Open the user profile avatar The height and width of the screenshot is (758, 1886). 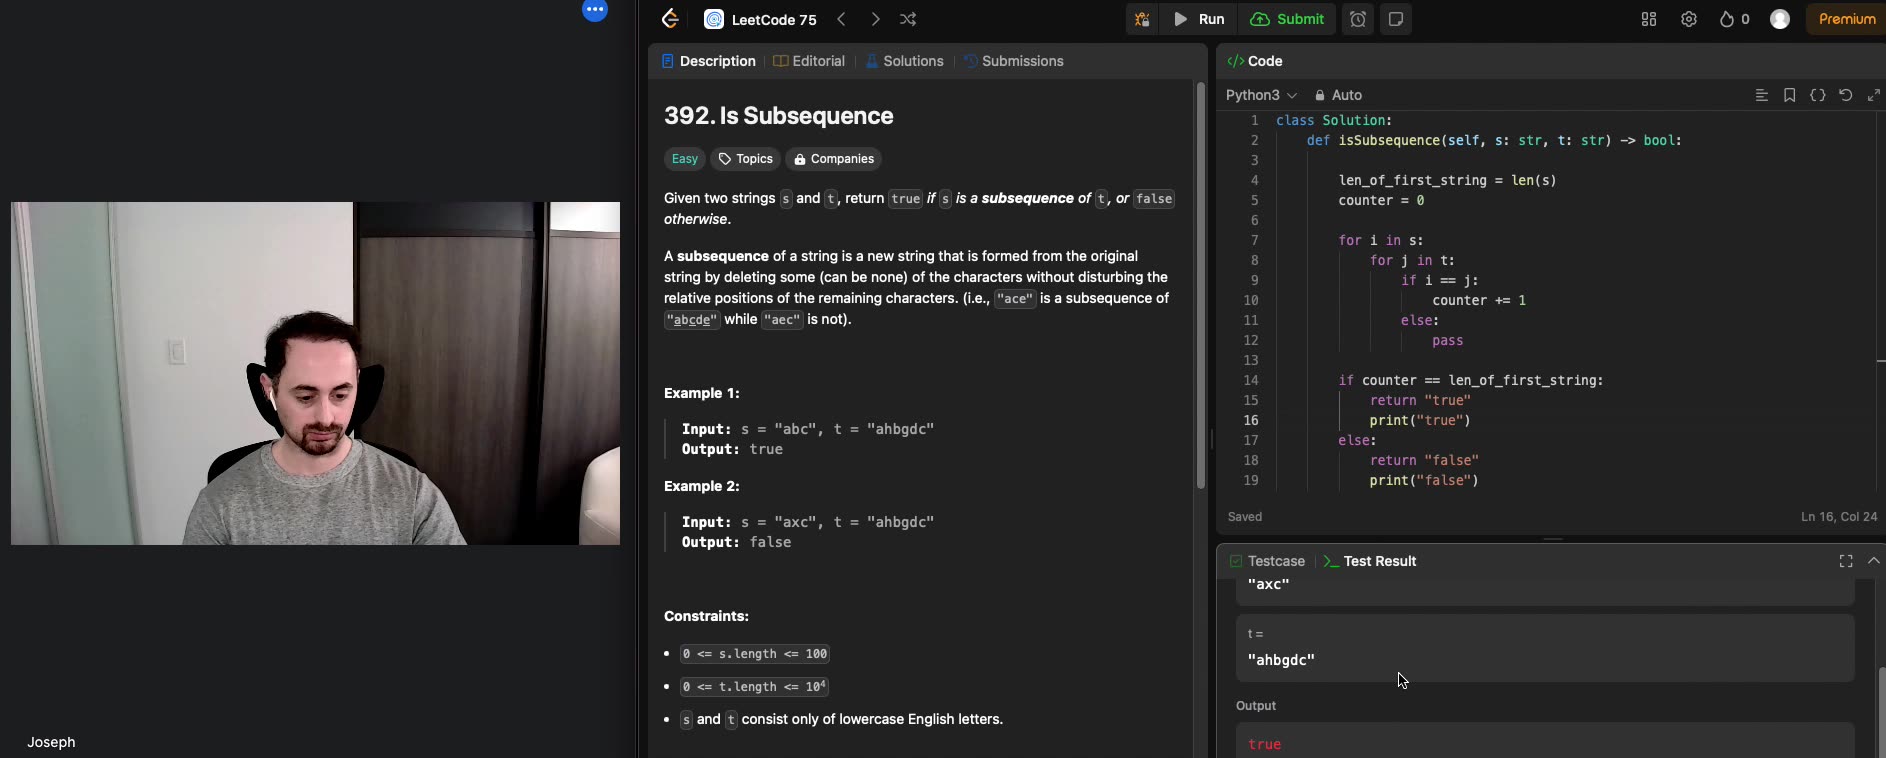tap(1780, 19)
